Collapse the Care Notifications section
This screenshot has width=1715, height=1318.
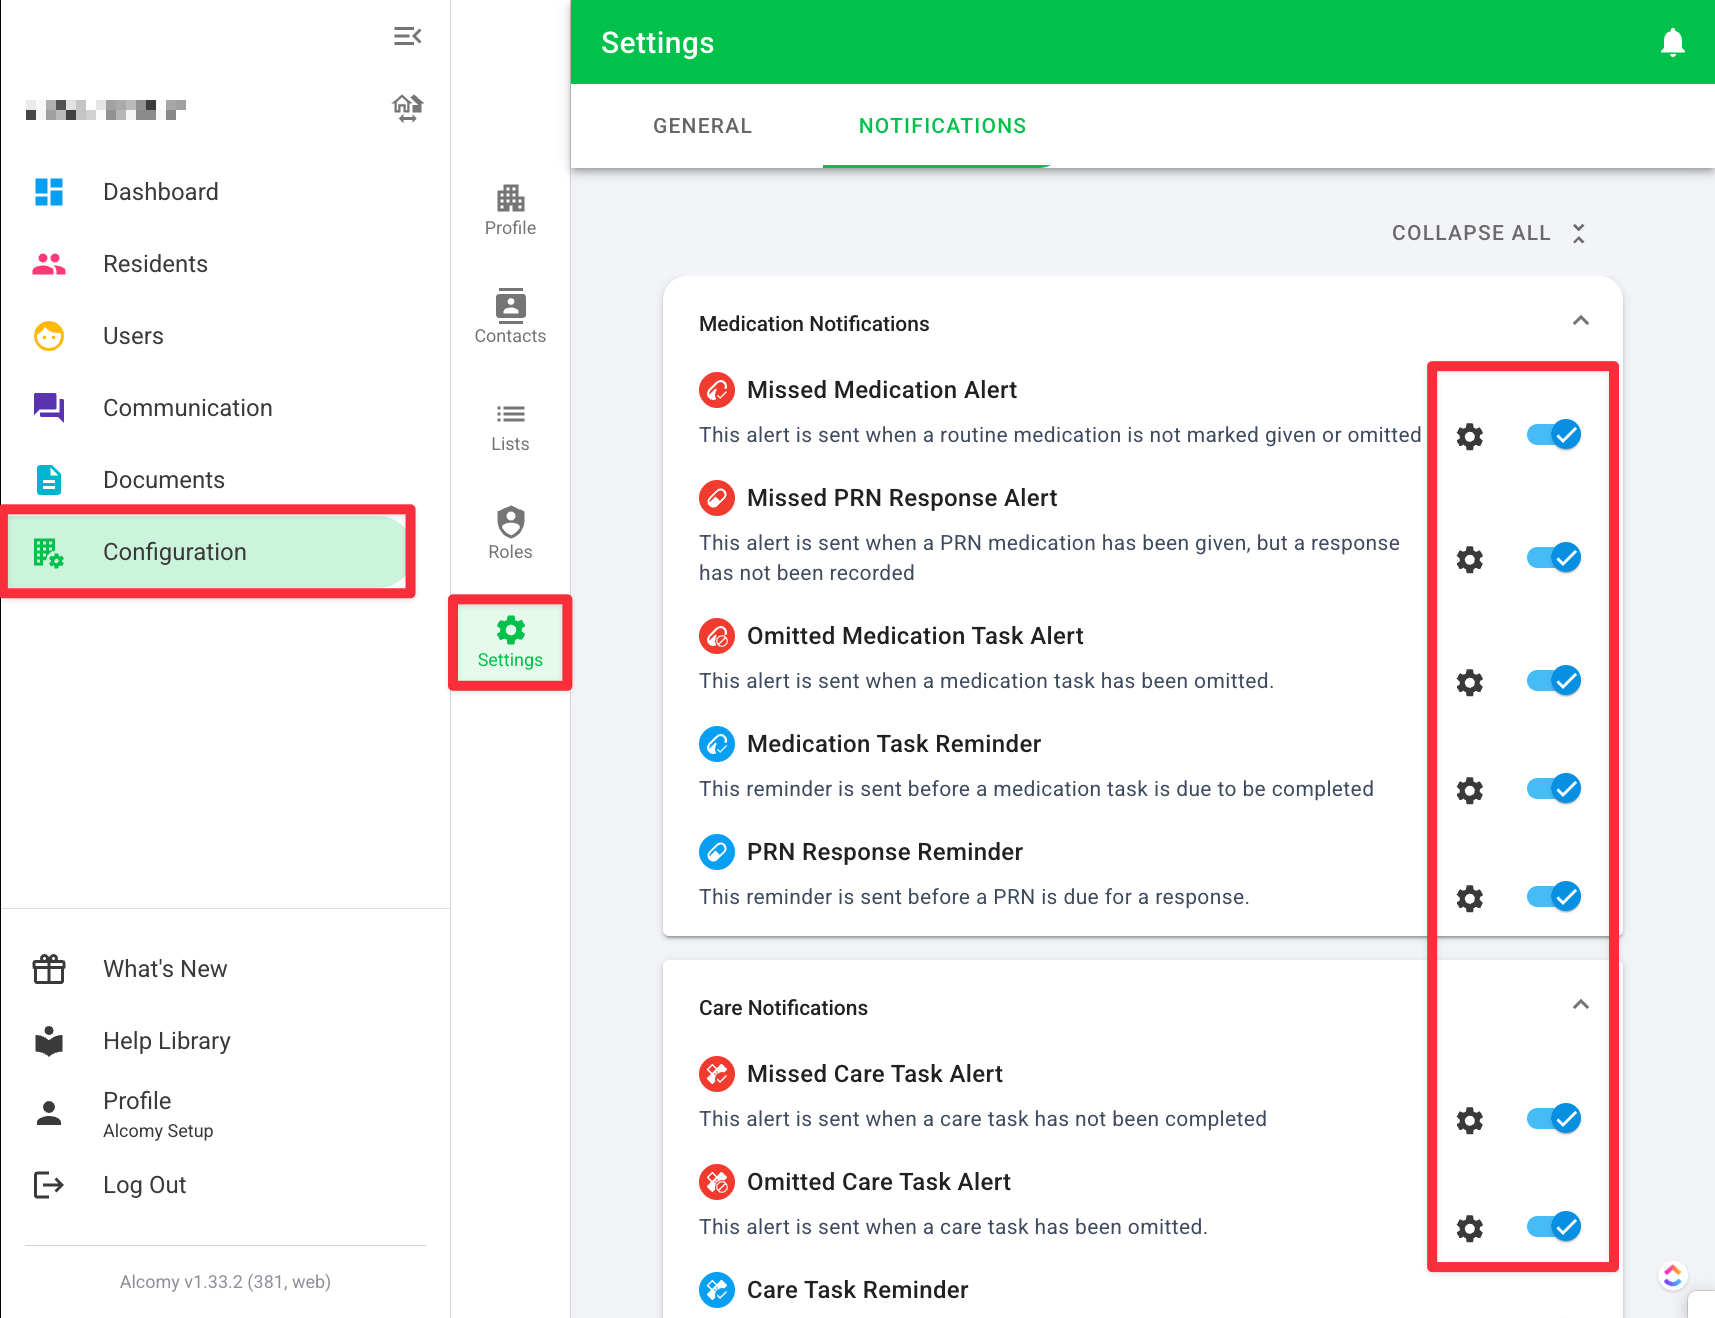coord(1580,1005)
